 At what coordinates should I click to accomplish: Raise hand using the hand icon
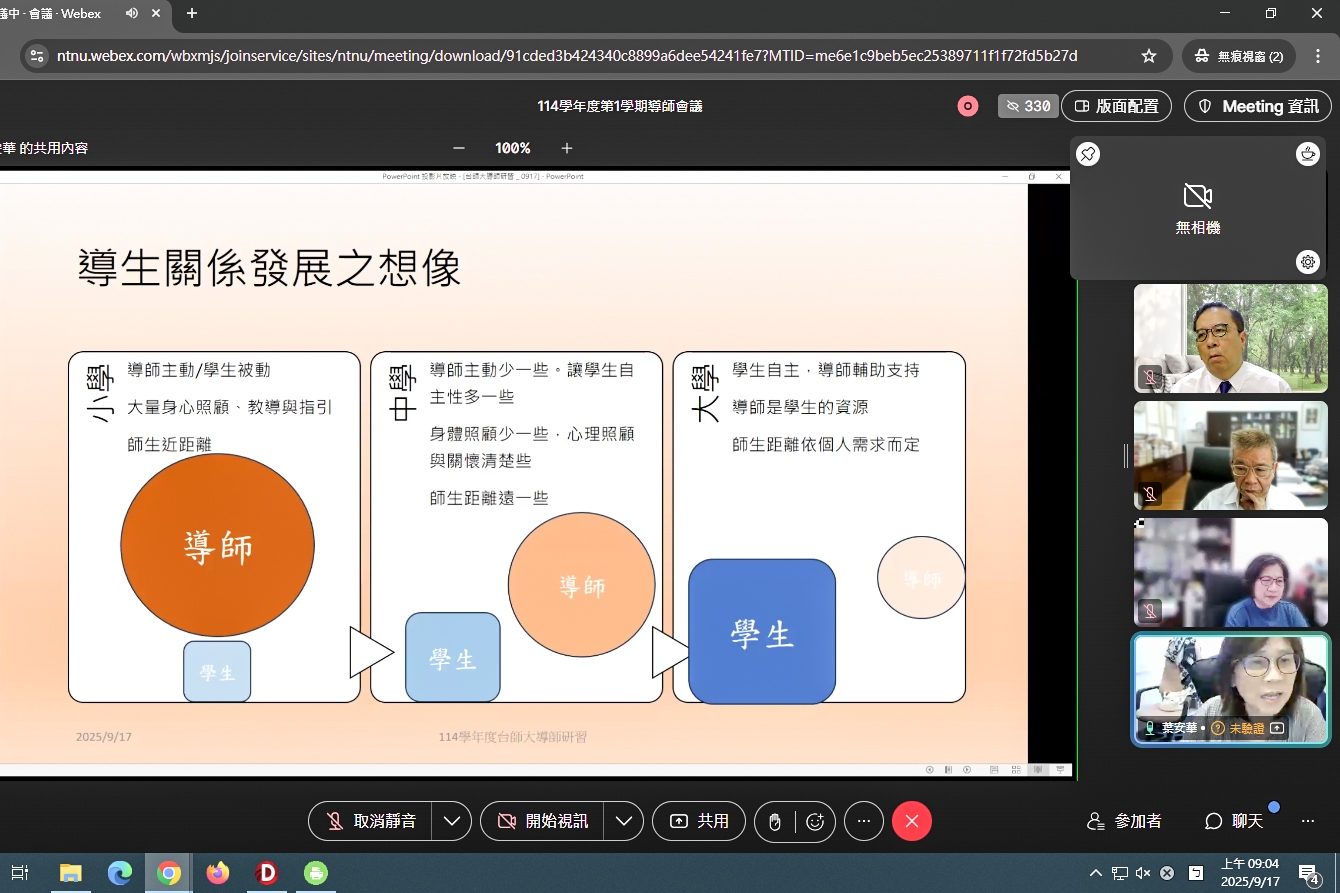[775, 822]
